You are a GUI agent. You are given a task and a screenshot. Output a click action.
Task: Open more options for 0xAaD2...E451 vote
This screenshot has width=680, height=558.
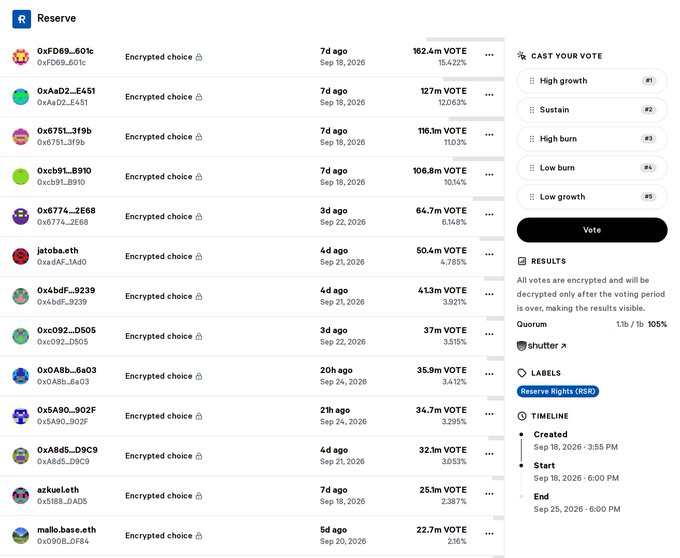pyautogui.click(x=489, y=95)
